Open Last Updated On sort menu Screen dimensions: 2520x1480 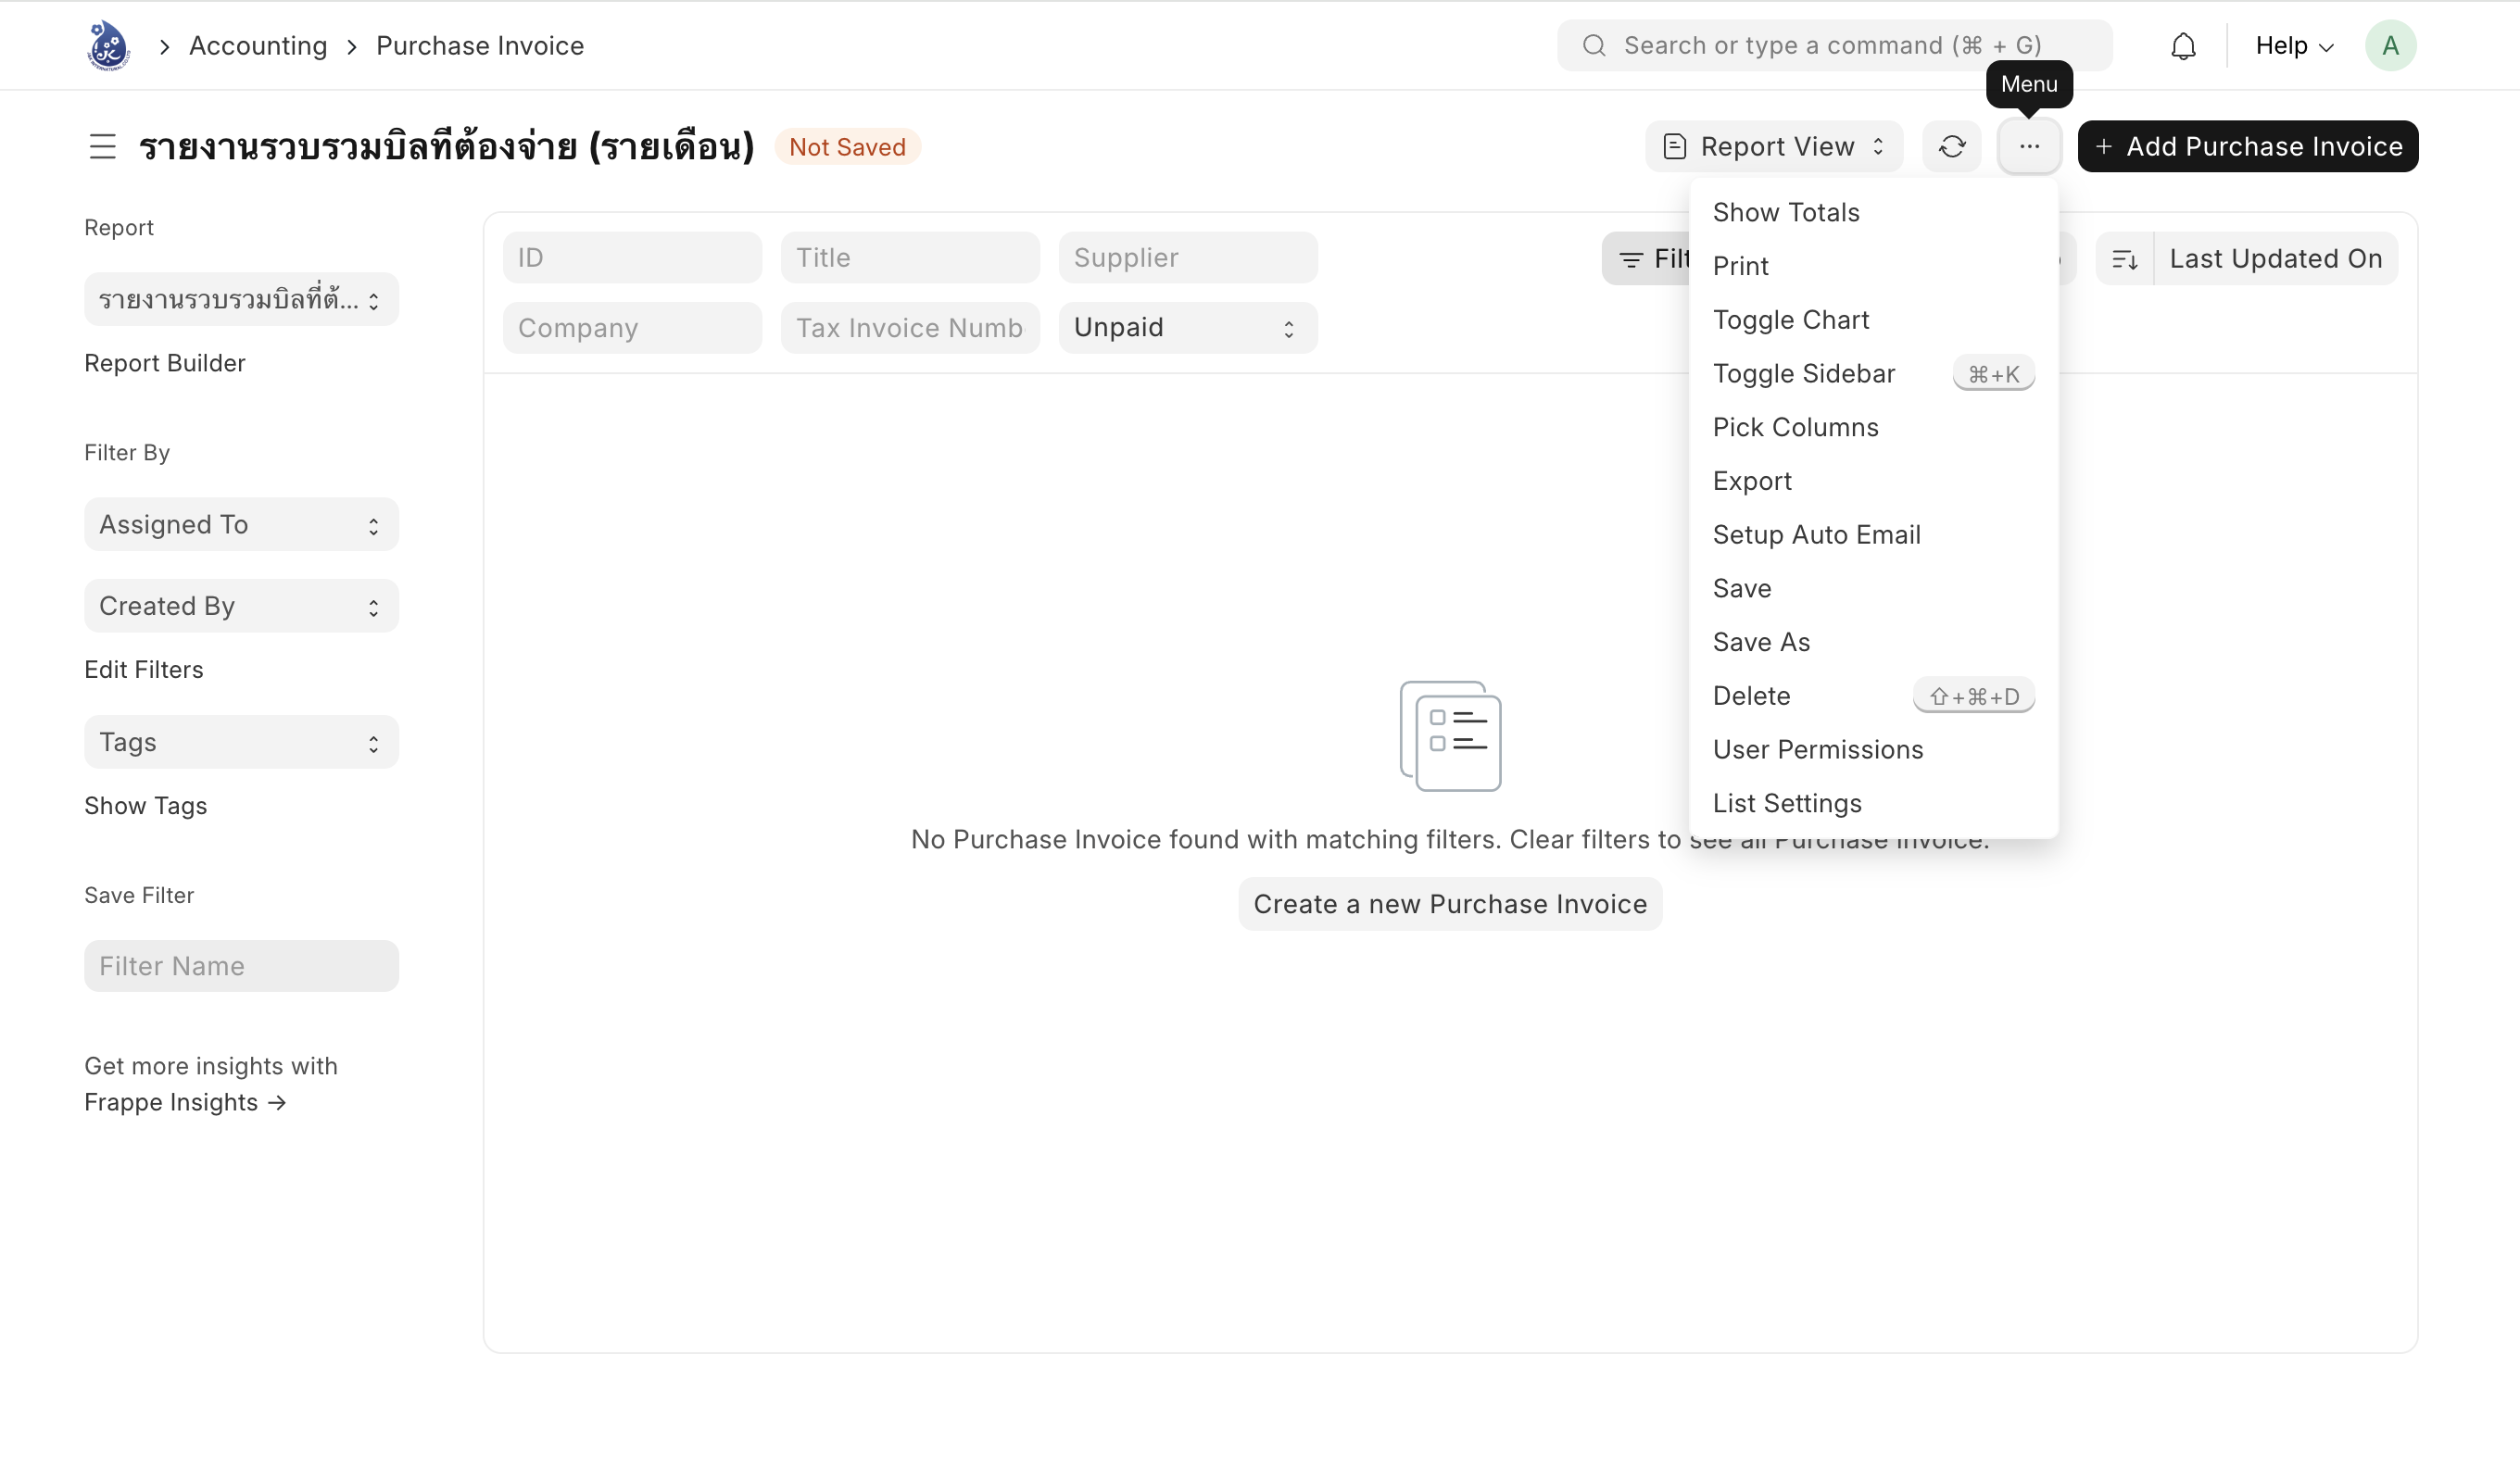(x=2276, y=259)
